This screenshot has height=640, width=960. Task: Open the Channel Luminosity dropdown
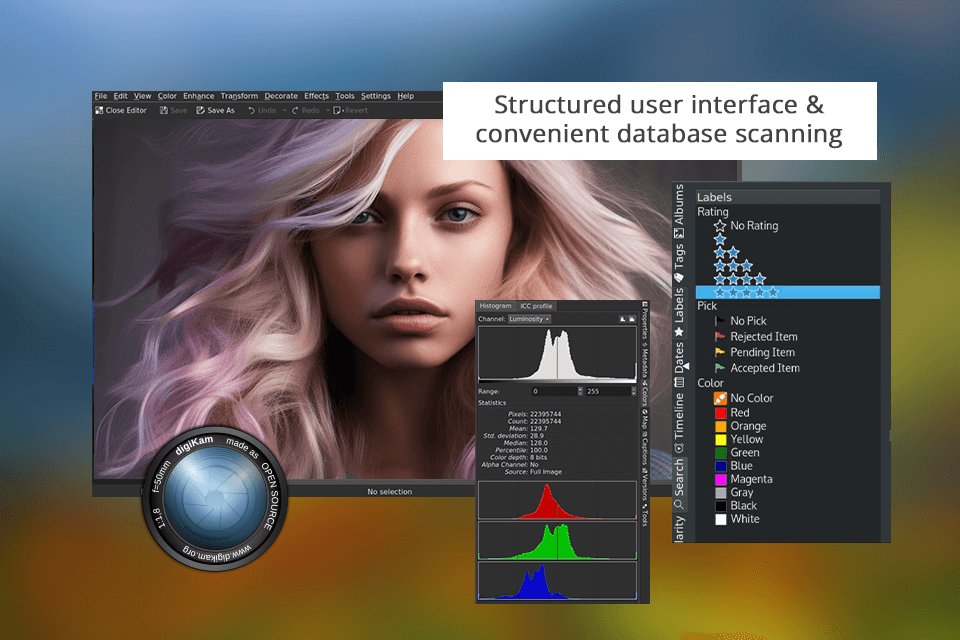point(529,319)
